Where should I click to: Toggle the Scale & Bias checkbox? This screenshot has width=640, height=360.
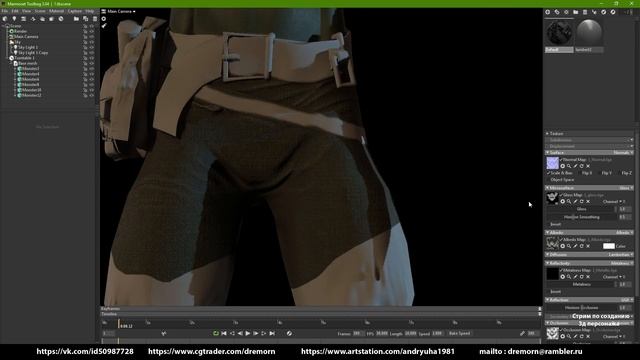(548, 173)
